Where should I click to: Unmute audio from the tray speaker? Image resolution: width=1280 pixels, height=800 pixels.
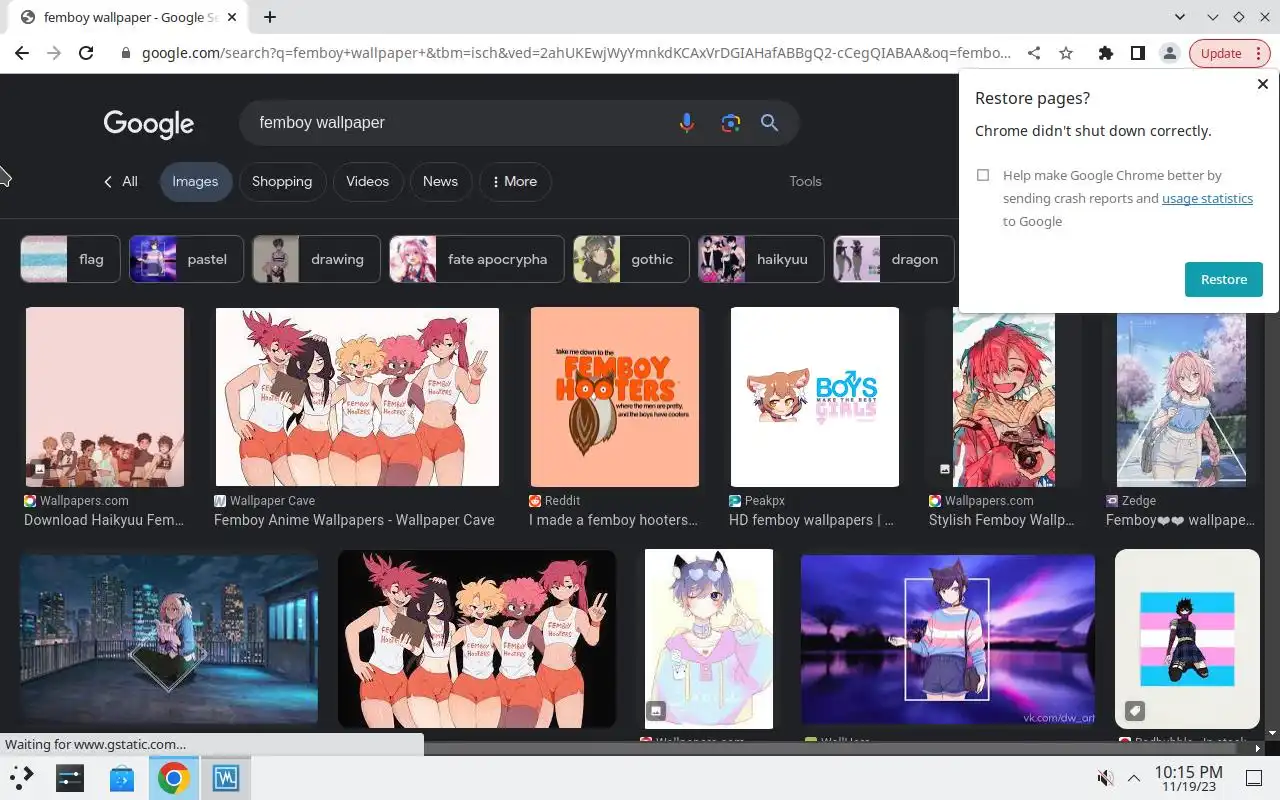tap(1105, 778)
